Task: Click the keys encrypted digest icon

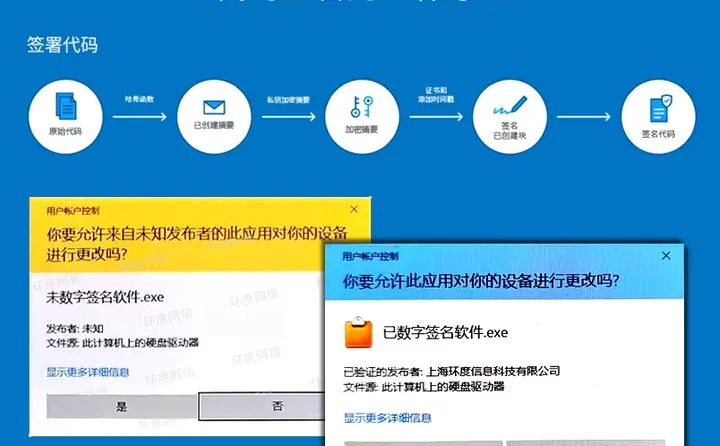Action: (362, 107)
